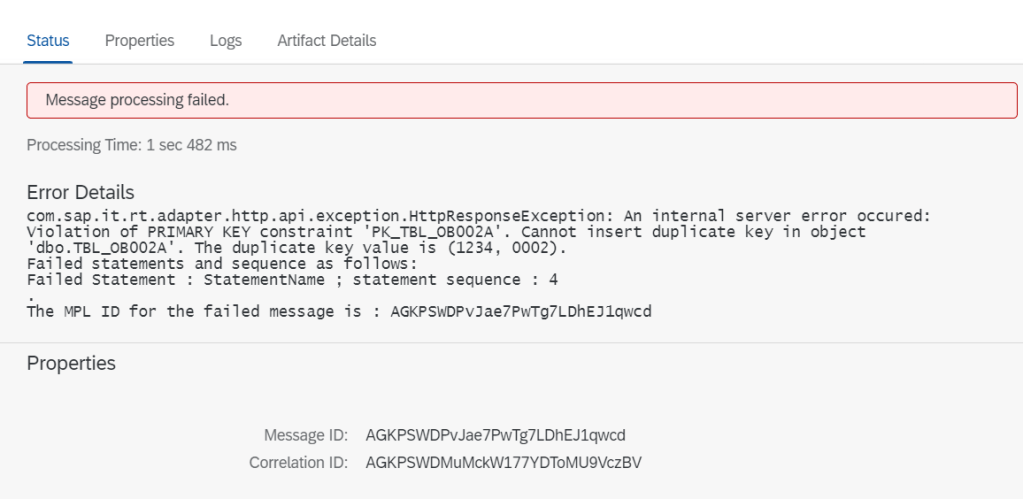1023x499 pixels.
Task: Click the Error Details heading
Action: (80, 192)
